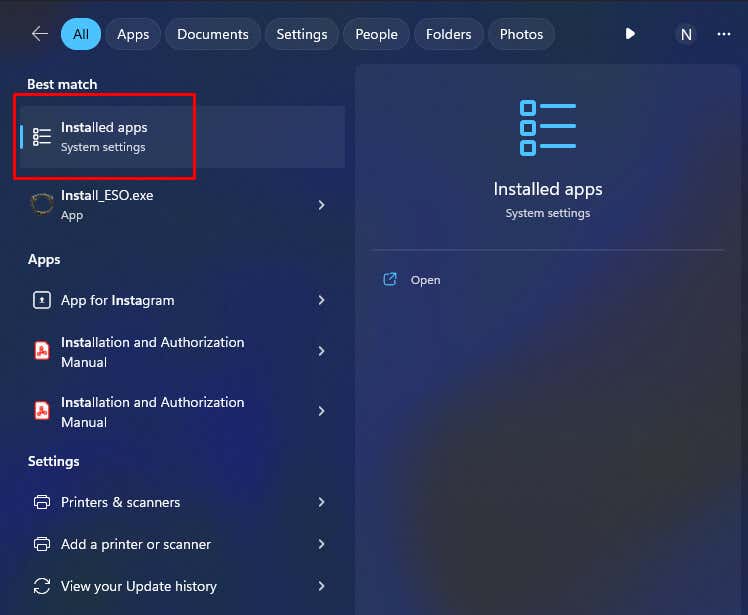Select the Settings filter tab
Viewport: 748px width, 615px height.
[x=302, y=34]
